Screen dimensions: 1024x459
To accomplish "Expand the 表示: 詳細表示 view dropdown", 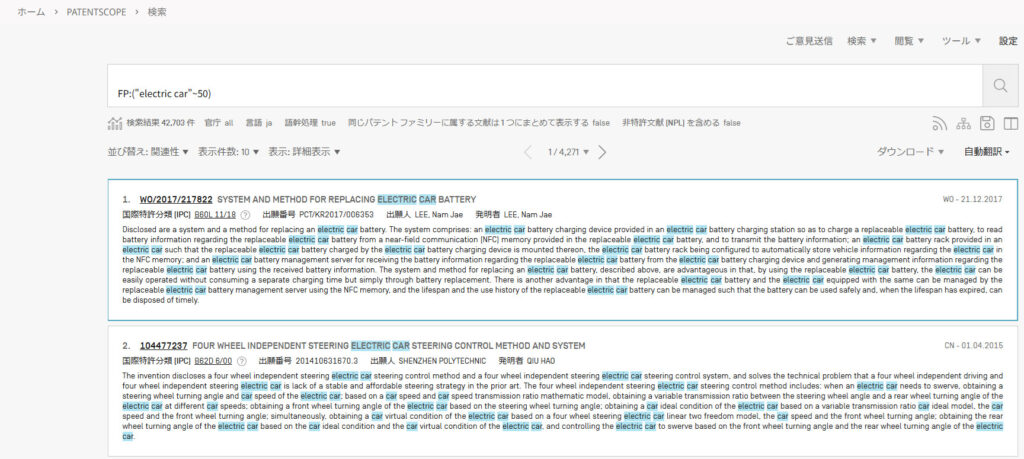I will pos(304,152).
